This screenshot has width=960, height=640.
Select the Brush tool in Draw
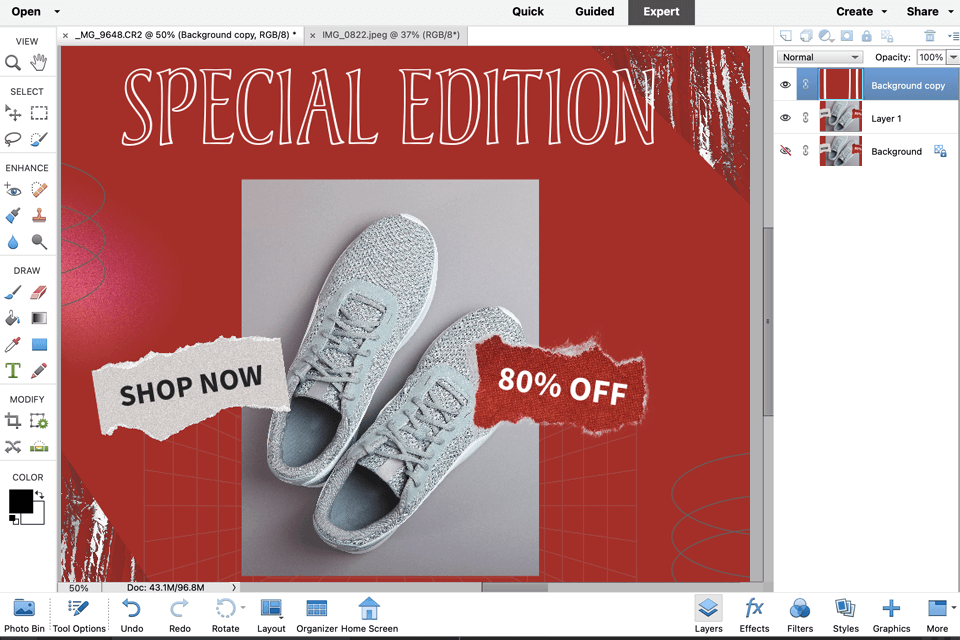pyautogui.click(x=13, y=292)
